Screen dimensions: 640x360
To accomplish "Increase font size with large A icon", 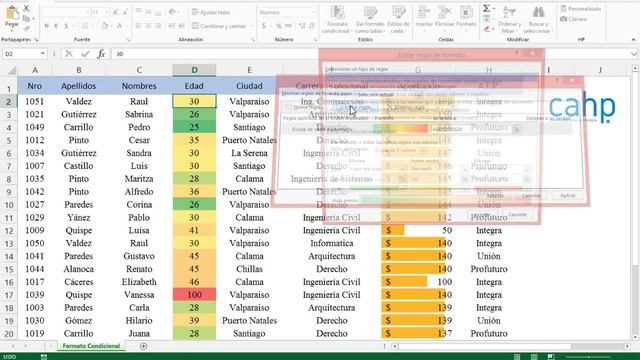I will [x=116, y=12].
